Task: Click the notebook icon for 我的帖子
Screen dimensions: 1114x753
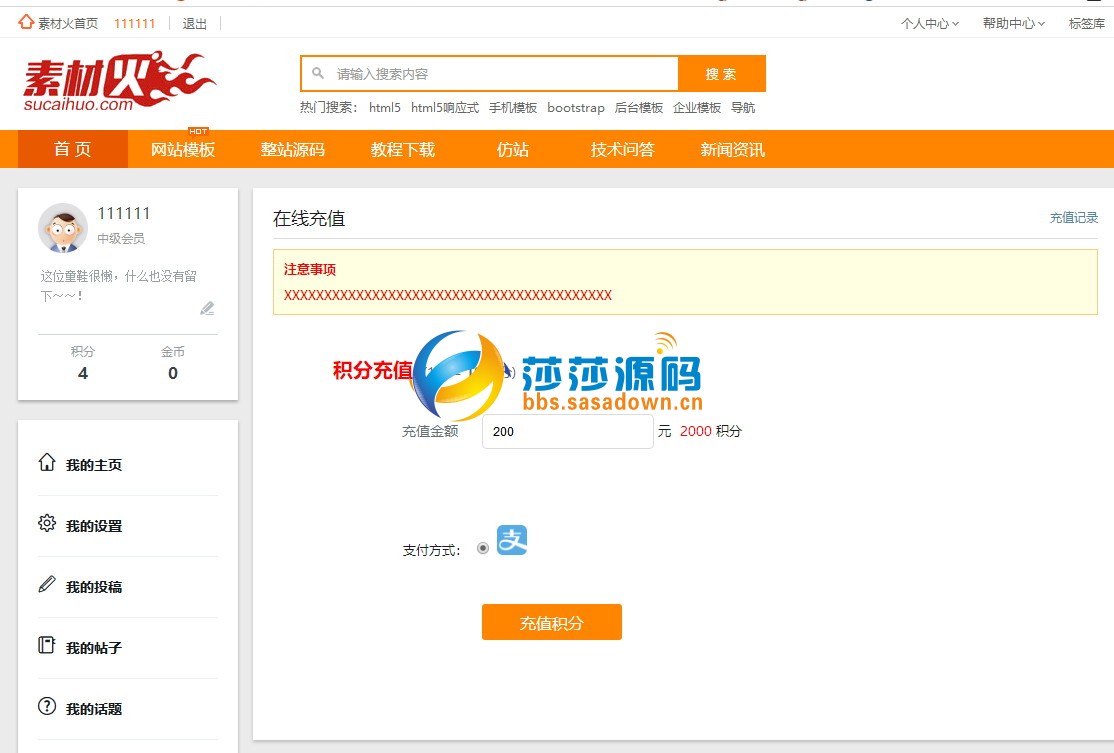Action: (x=47, y=645)
